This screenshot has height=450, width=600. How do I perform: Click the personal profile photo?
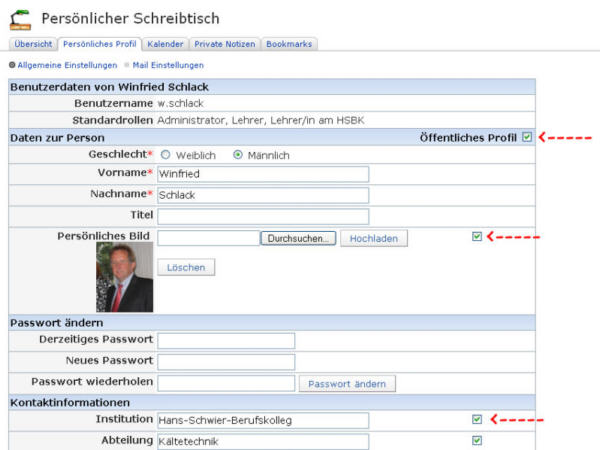click(x=125, y=277)
